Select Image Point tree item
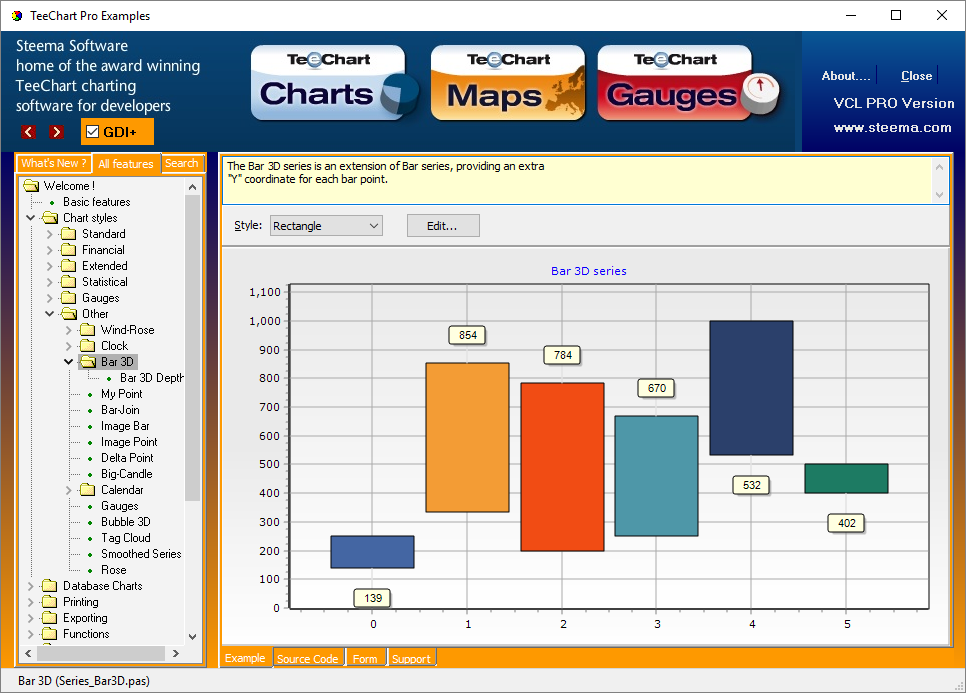This screenshot has width=966, height=693. [x=129, y=442]
